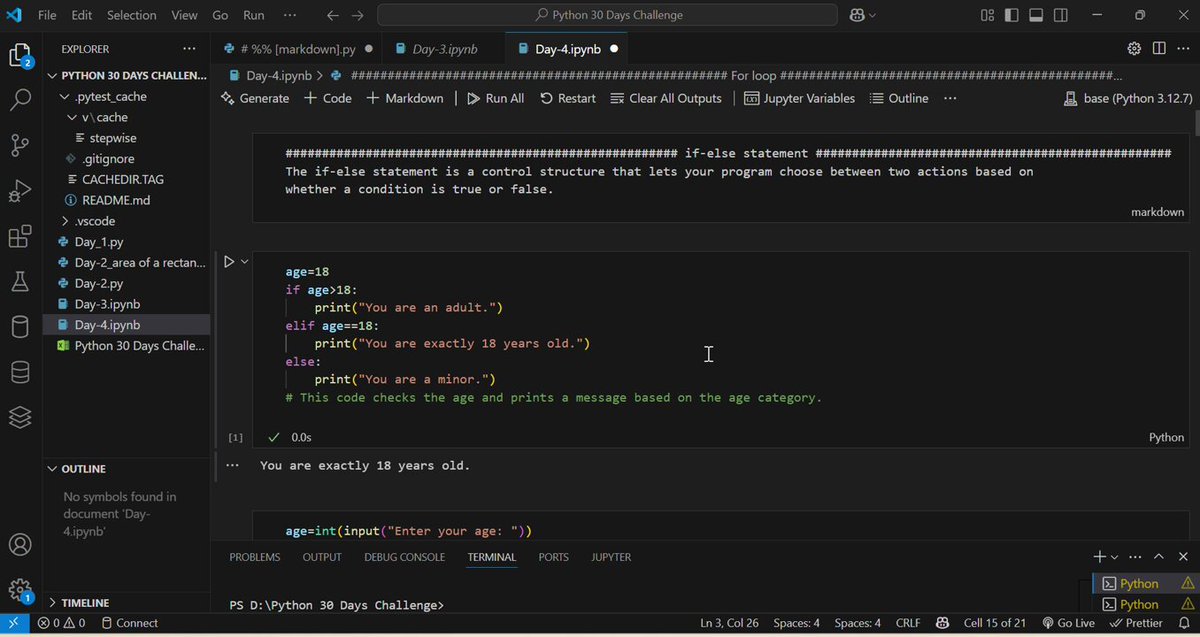Open README.md in explorer
This screenshot has height=637, width=1200.
pos(115,200)
